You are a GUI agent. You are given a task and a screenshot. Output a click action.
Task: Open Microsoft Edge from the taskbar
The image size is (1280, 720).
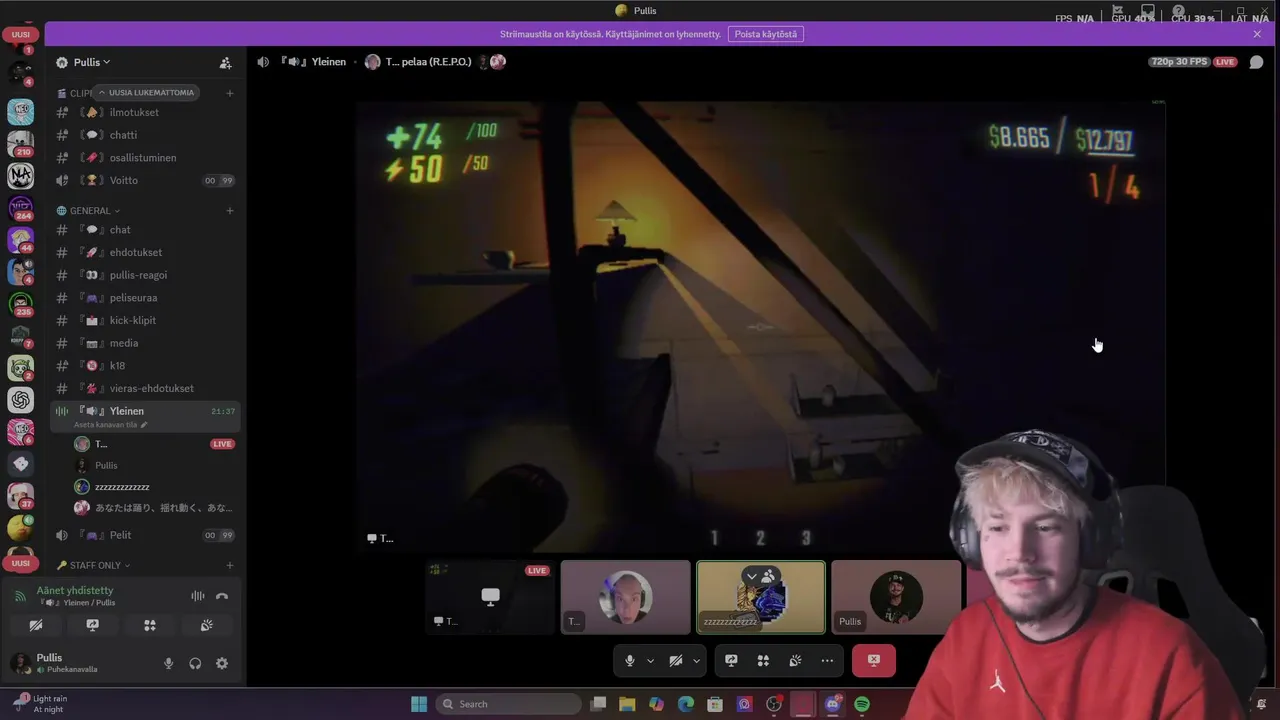(x=686, y=704)
